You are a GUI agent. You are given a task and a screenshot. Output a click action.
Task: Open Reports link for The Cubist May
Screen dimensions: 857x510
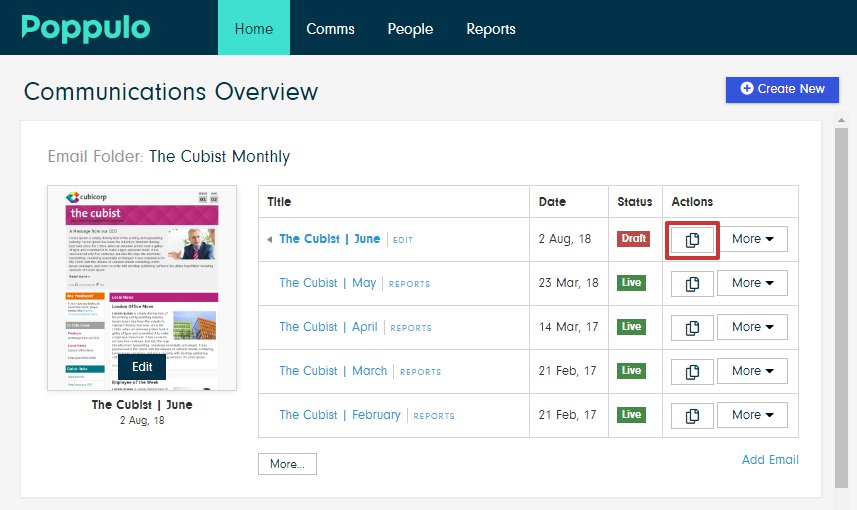tap(409, 284)
